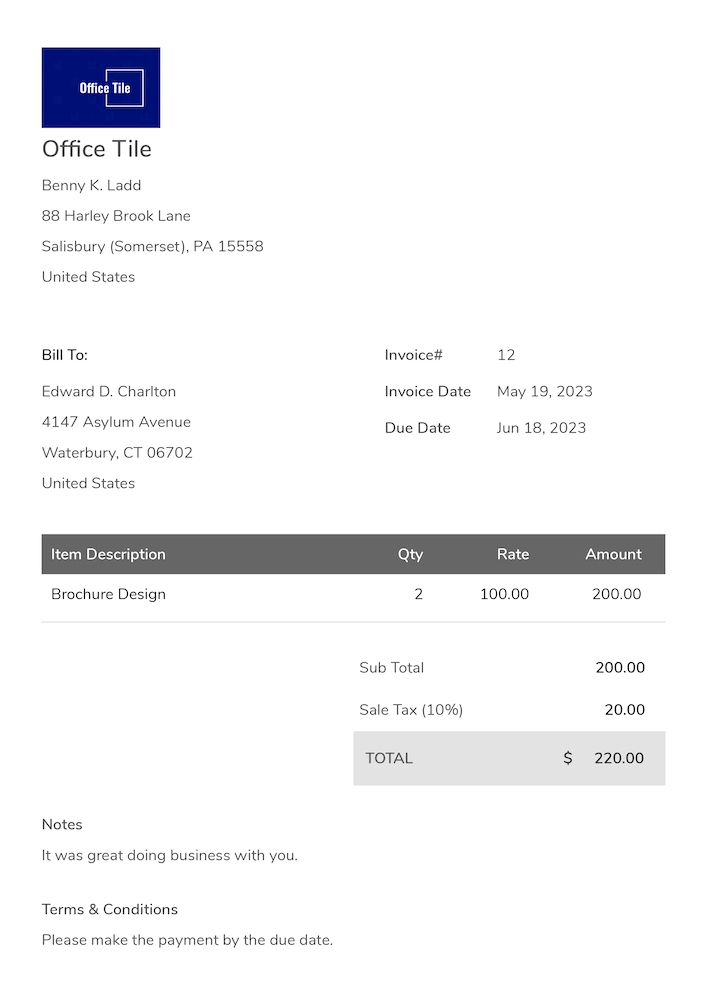Click the Amount column header

tap(613, 554)
